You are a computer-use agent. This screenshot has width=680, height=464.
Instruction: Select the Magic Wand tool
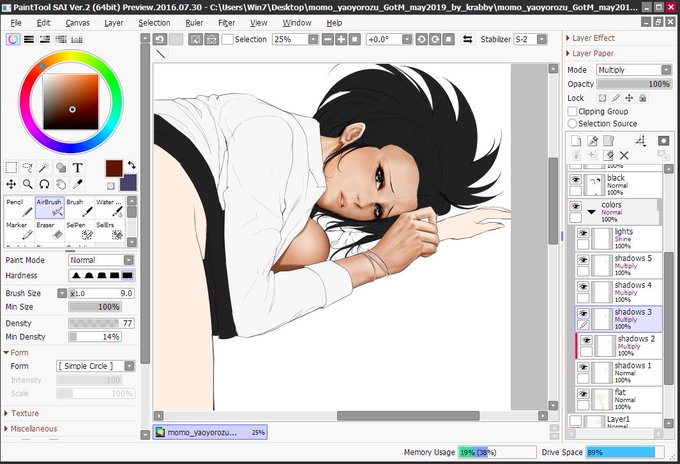tap(44, 167)
